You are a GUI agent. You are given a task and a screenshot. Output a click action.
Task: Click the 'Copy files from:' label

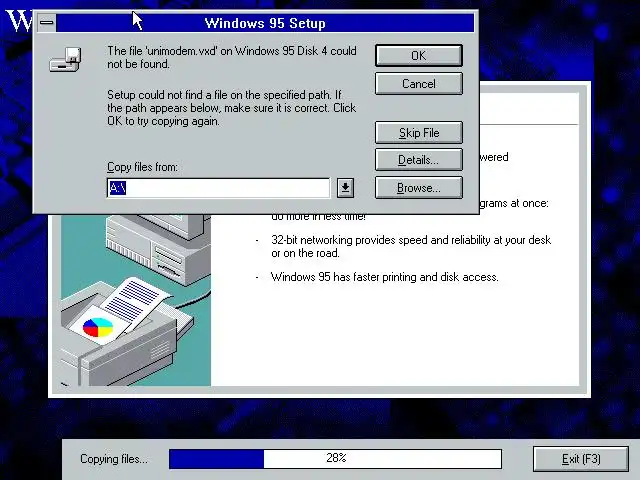coord(142,167)
